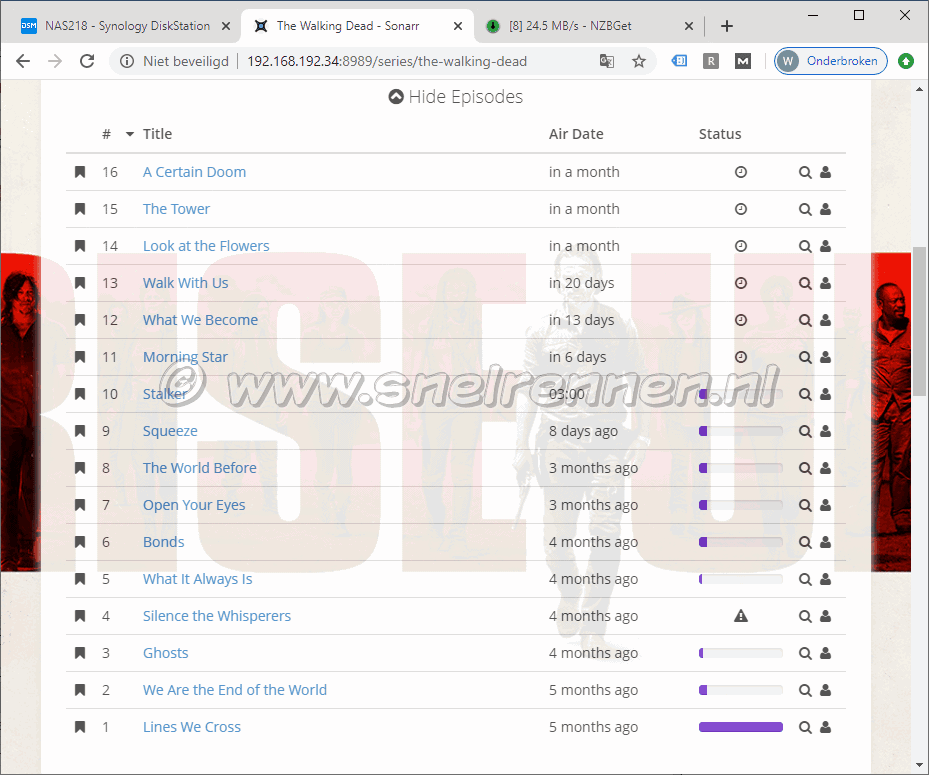The image size is (929, 775).
Task: Open Google Translate page icon
Action: click(x=607, y=61)
